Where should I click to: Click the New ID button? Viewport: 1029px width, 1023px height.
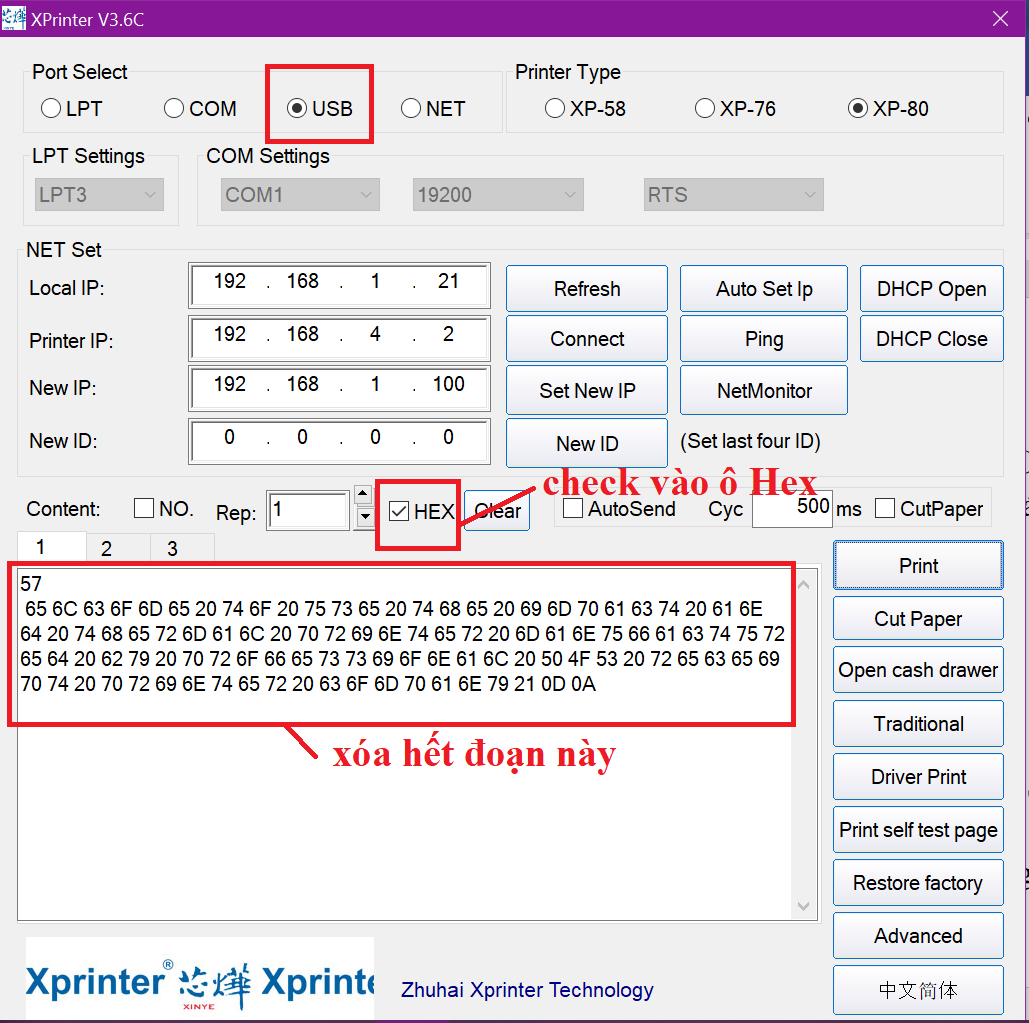click(587, 444)
